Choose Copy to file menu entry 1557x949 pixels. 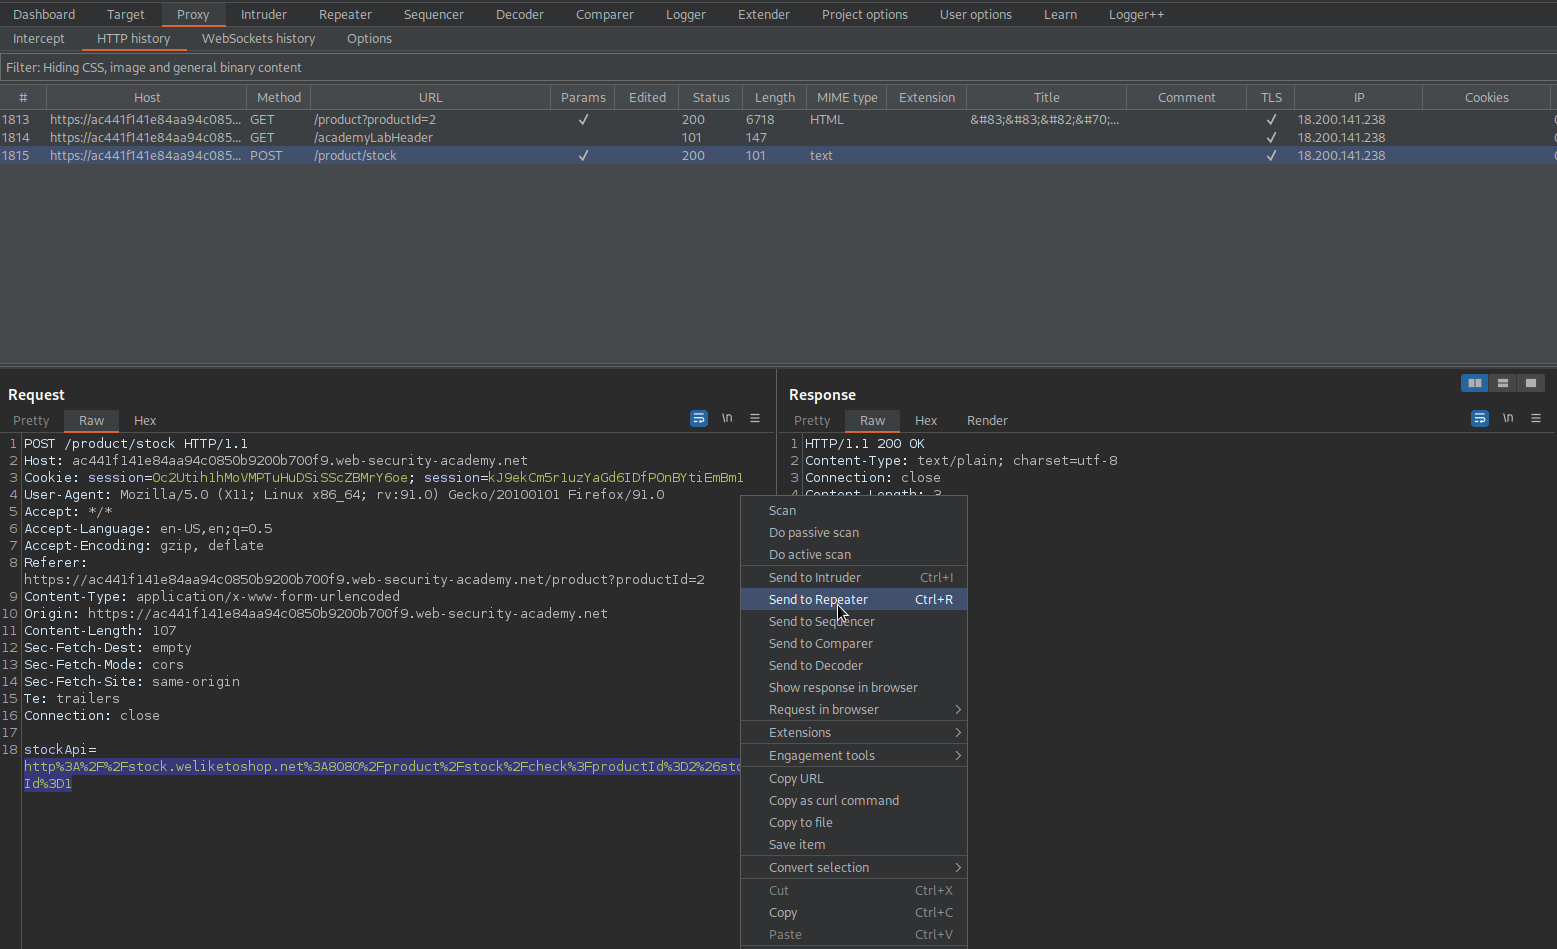[854, 823]
